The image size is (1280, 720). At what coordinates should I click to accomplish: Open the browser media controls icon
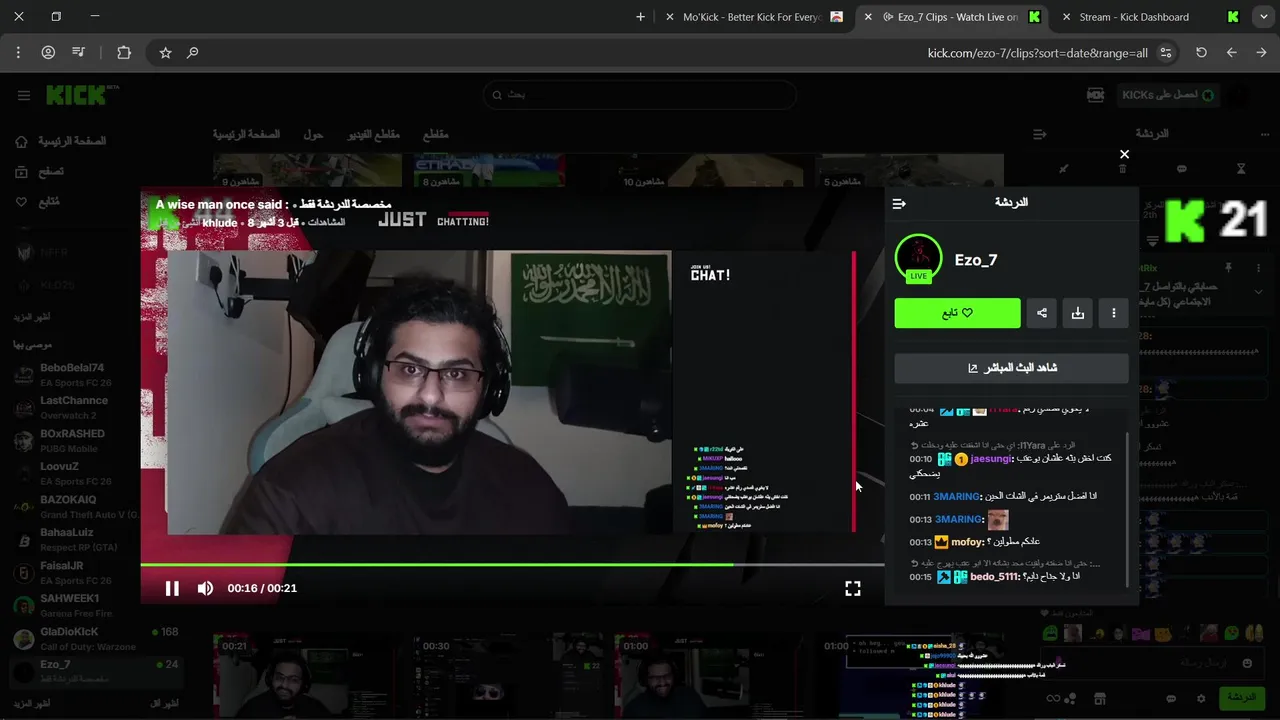click(x=79, y=52)
